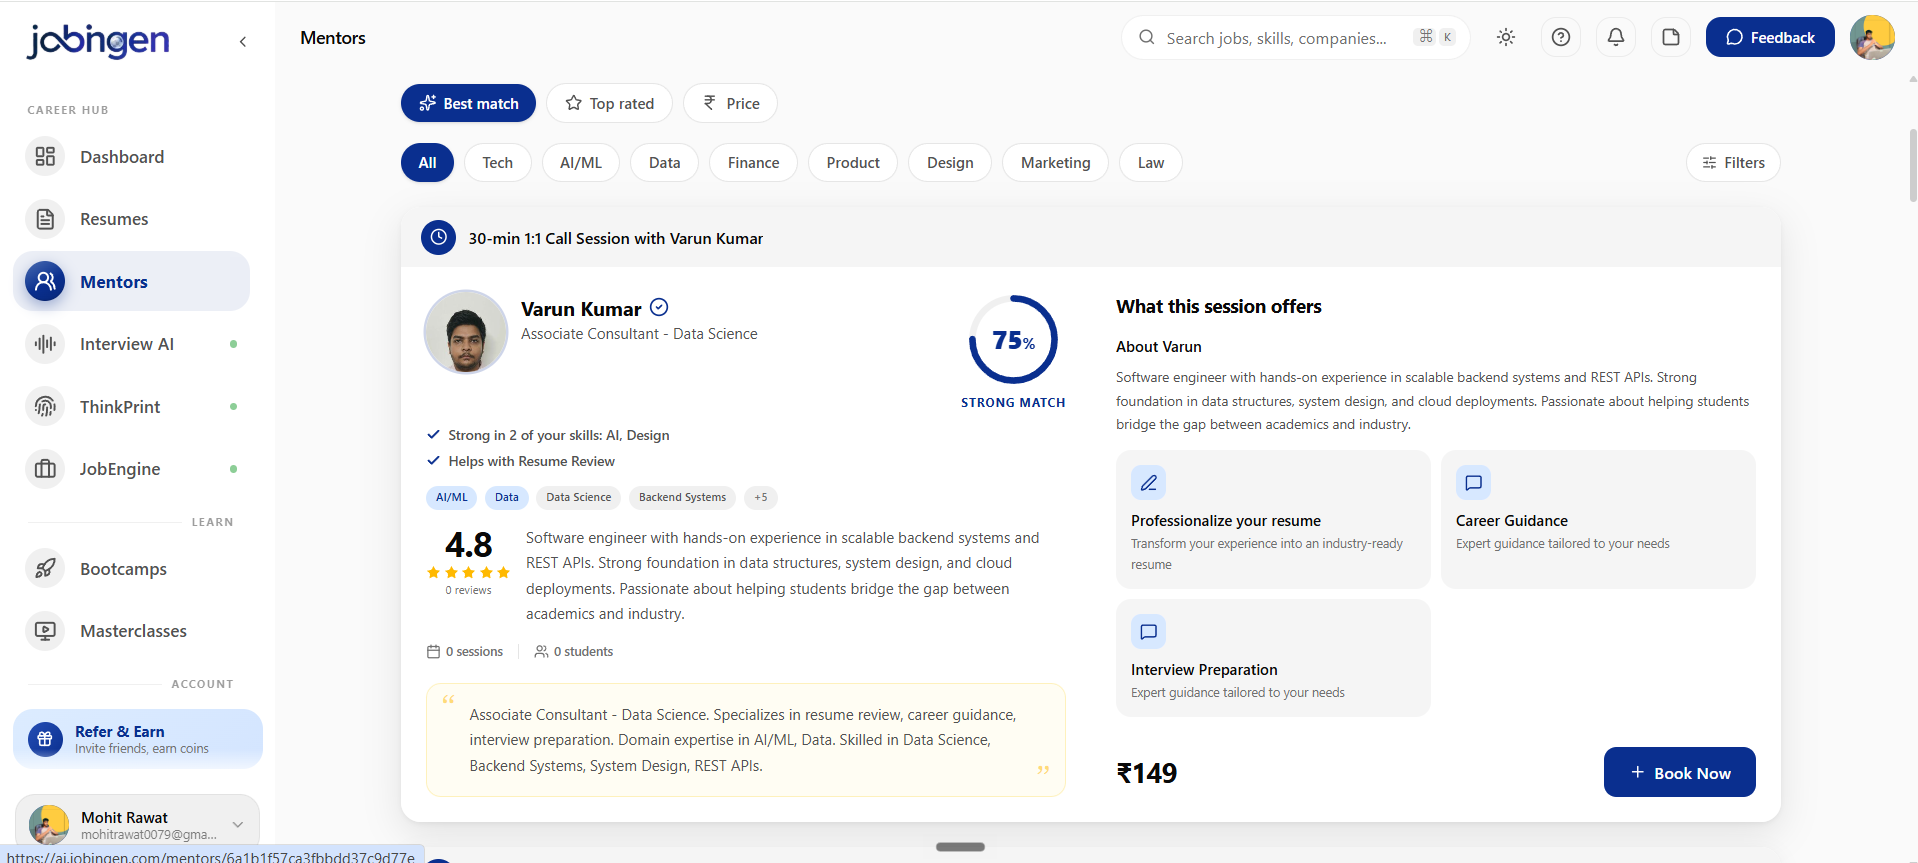Sort mentors by Best match
Viewport: 1918px width, 863px height.
(468, 103)
